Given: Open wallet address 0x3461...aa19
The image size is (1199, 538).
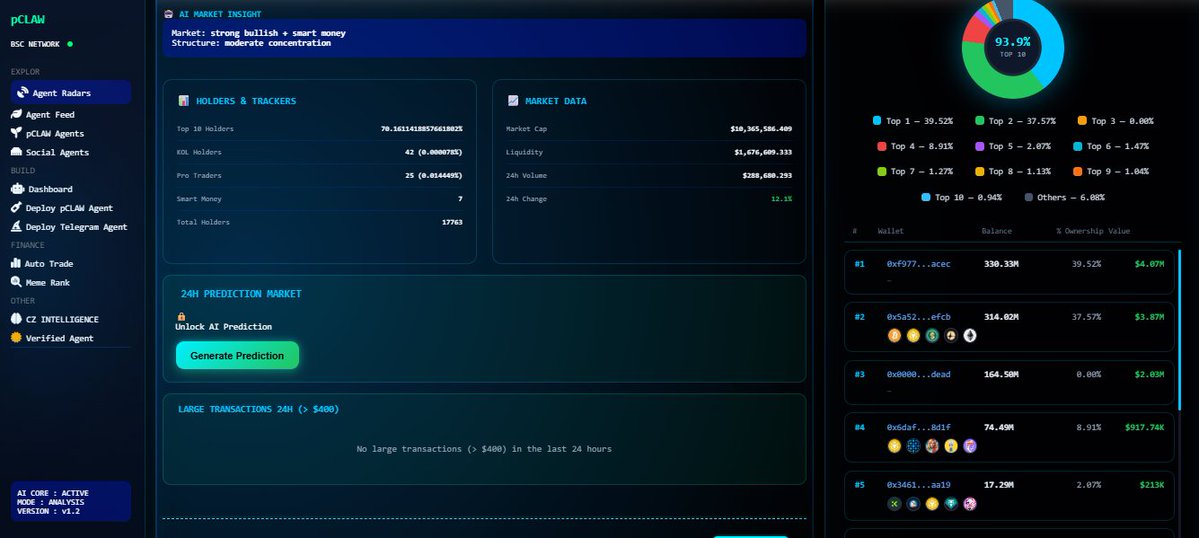Looking at the screenshot, I should point(918,485).
